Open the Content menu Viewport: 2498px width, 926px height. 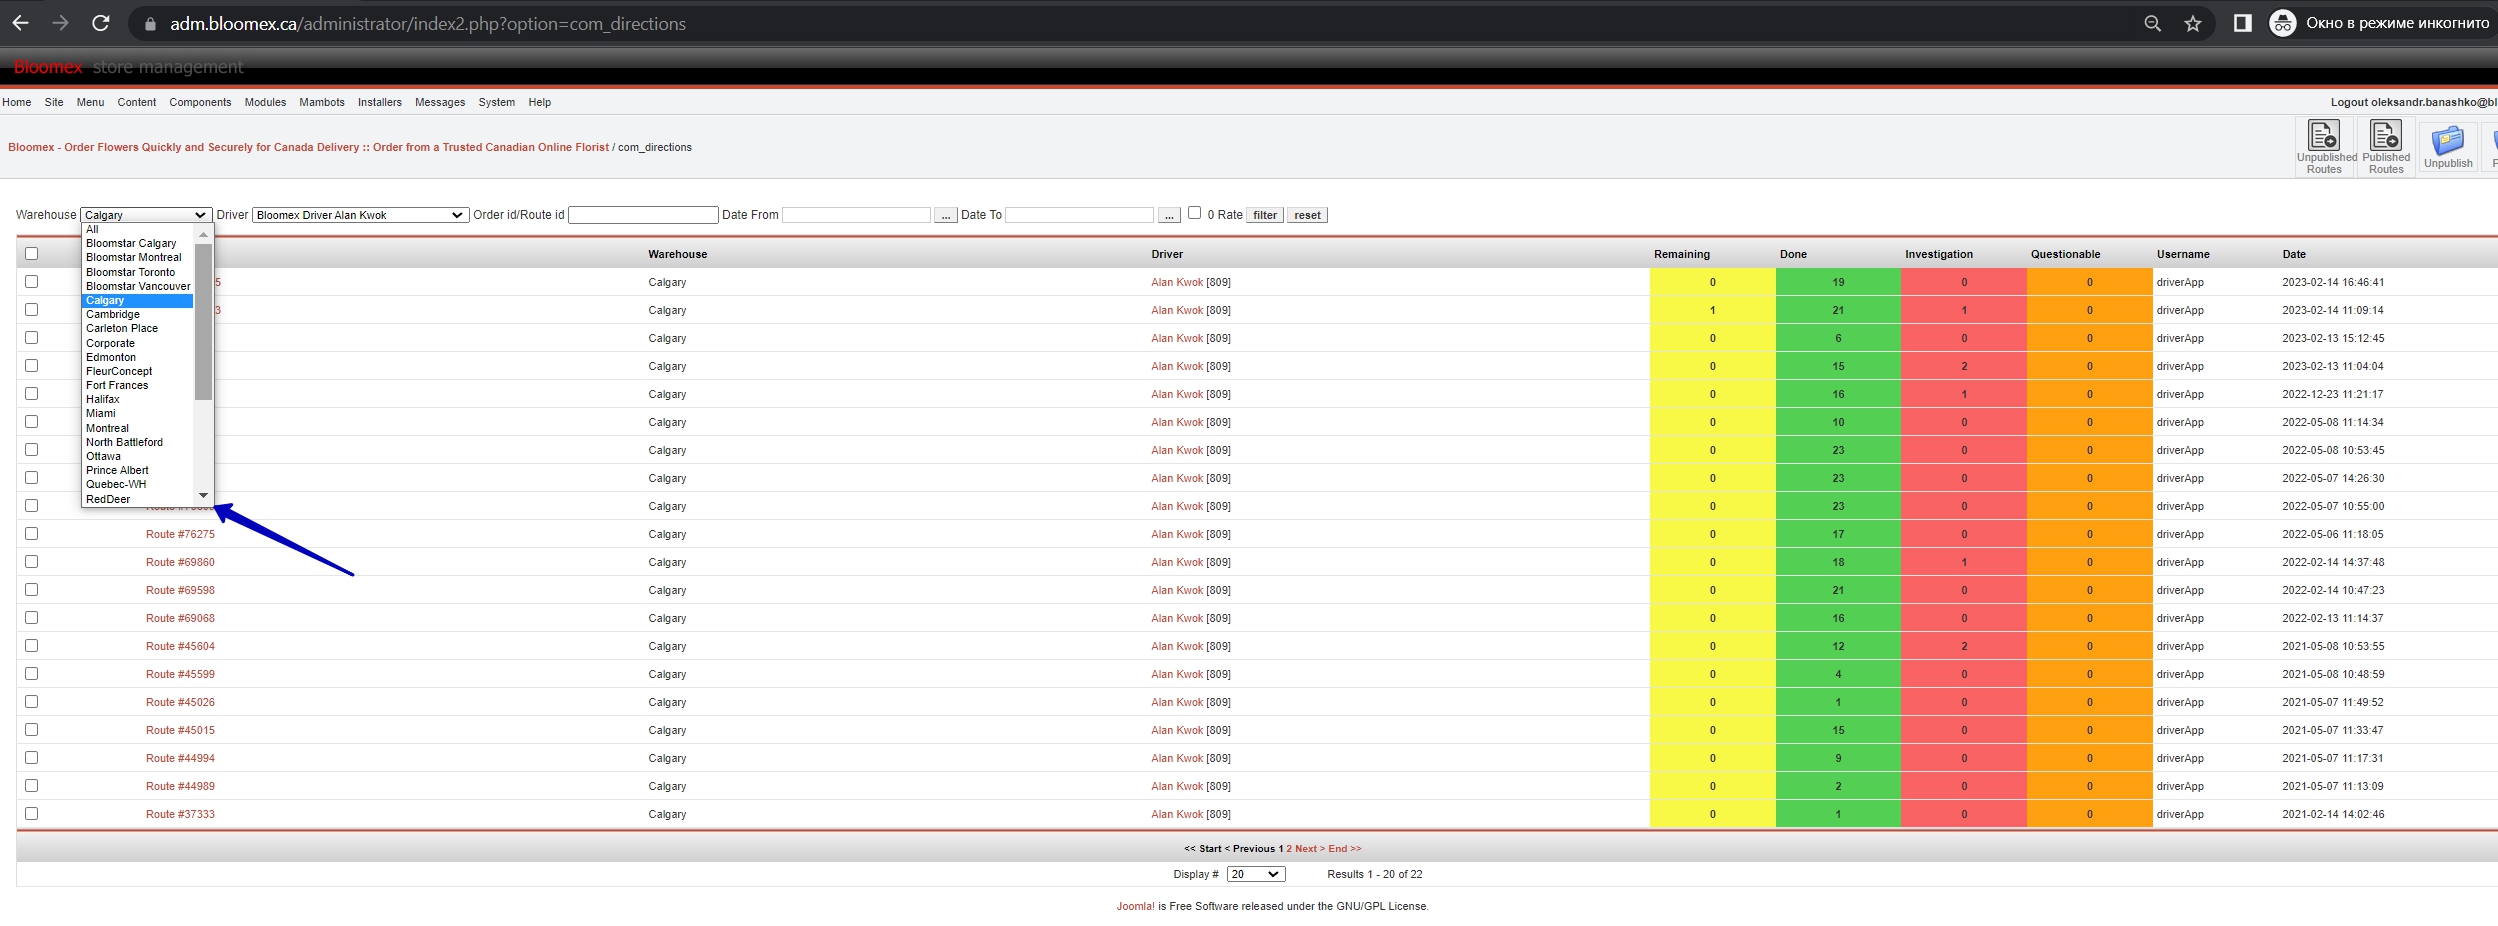[x=137, y=102]
